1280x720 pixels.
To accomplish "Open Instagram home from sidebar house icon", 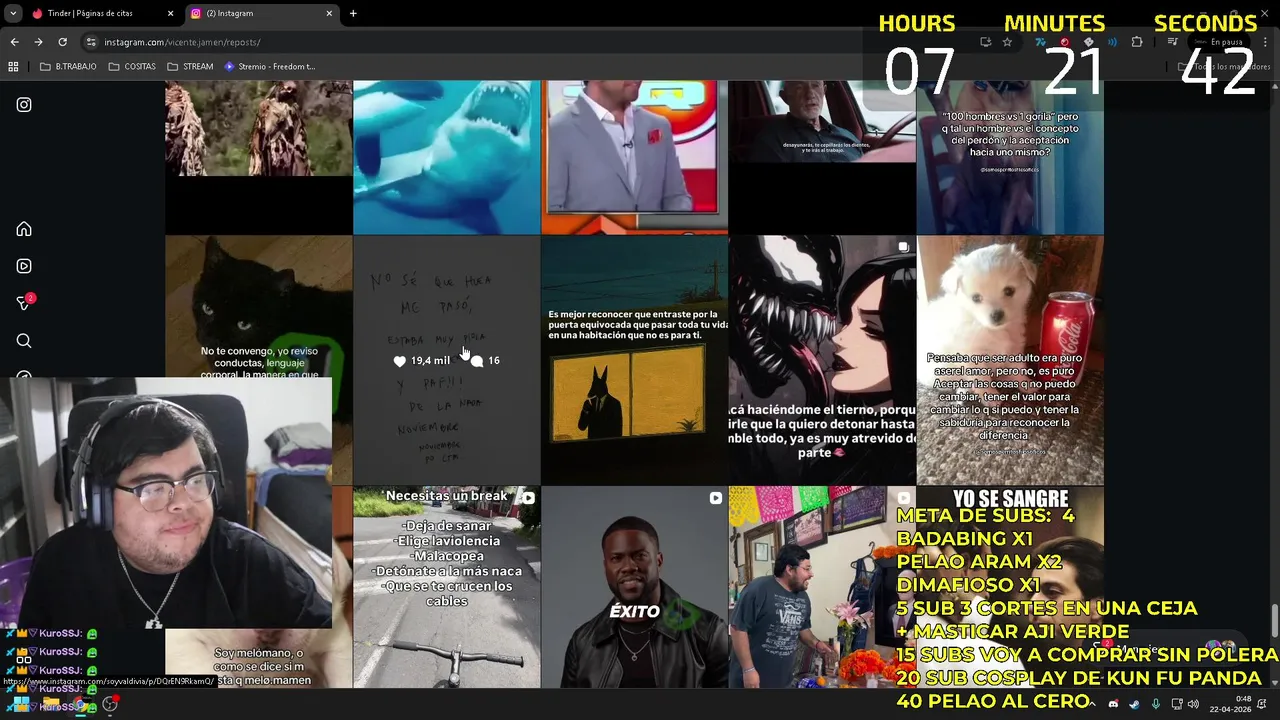I will coord(24,229).
